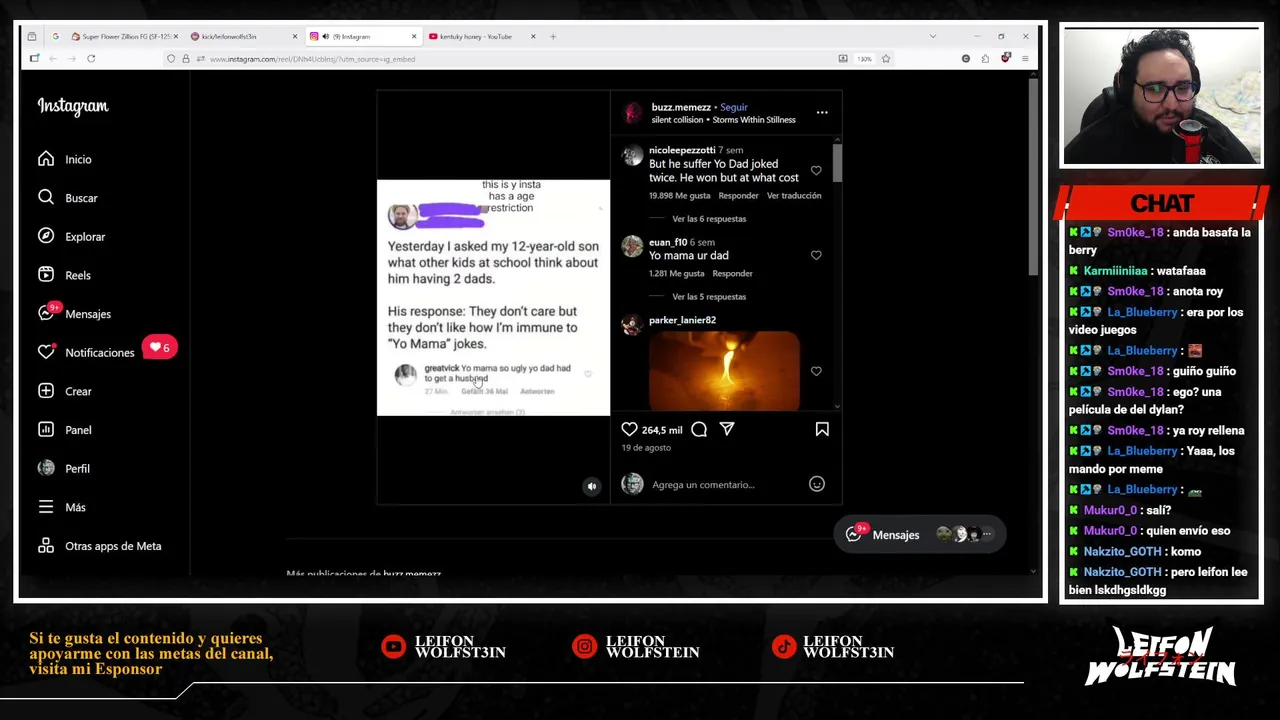Open Reels from the sidebar
The image size is (1280, 720).
pos(64,275)
